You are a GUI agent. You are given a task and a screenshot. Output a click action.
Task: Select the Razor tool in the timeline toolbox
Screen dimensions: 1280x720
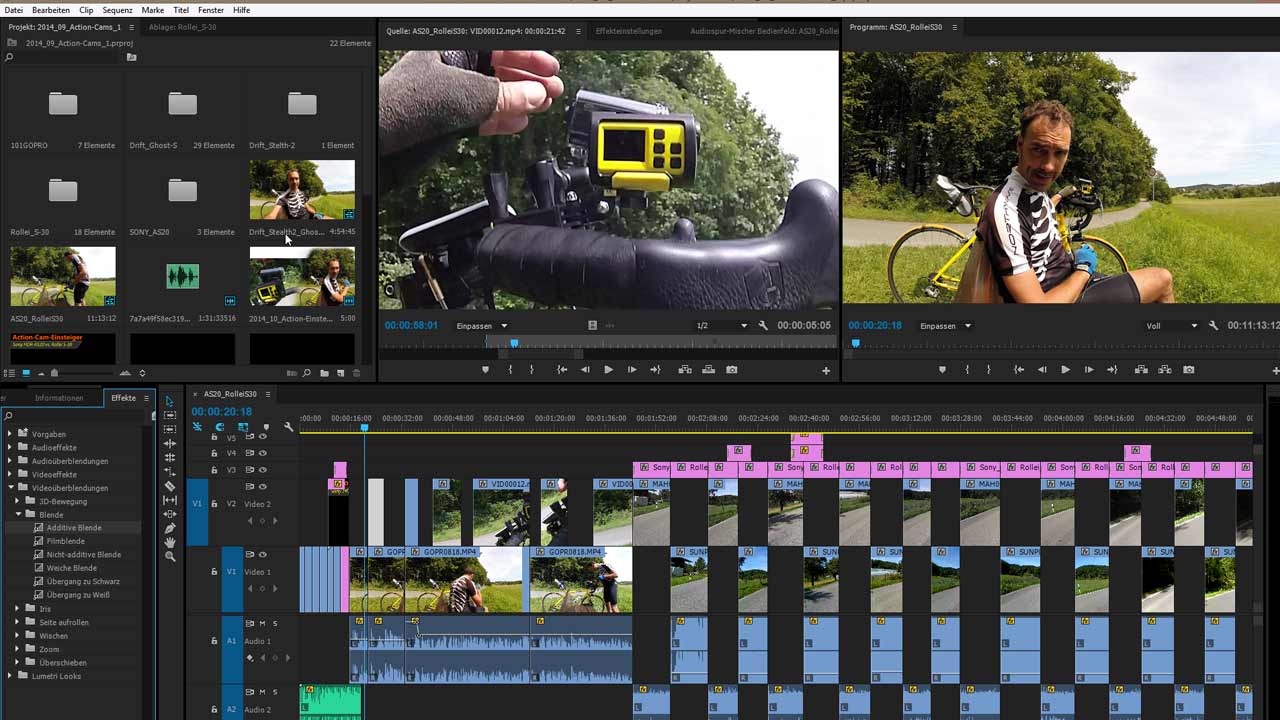point(170,486)
